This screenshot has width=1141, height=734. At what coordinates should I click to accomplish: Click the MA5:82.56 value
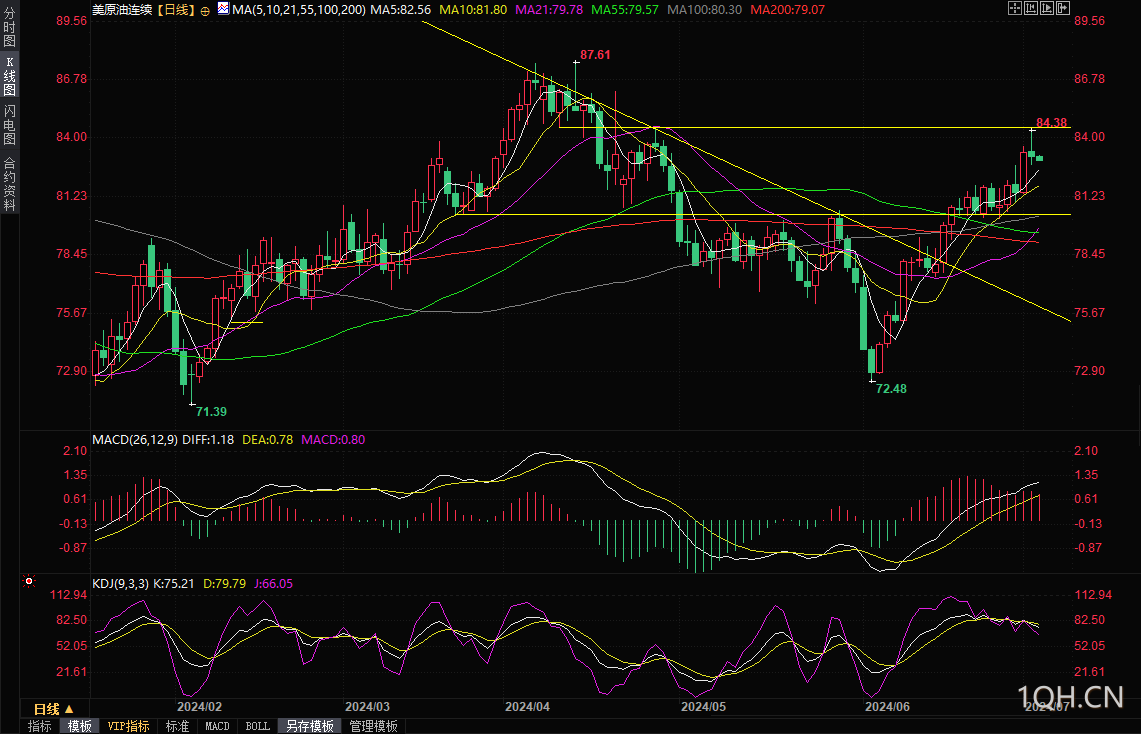click(400, 9)
